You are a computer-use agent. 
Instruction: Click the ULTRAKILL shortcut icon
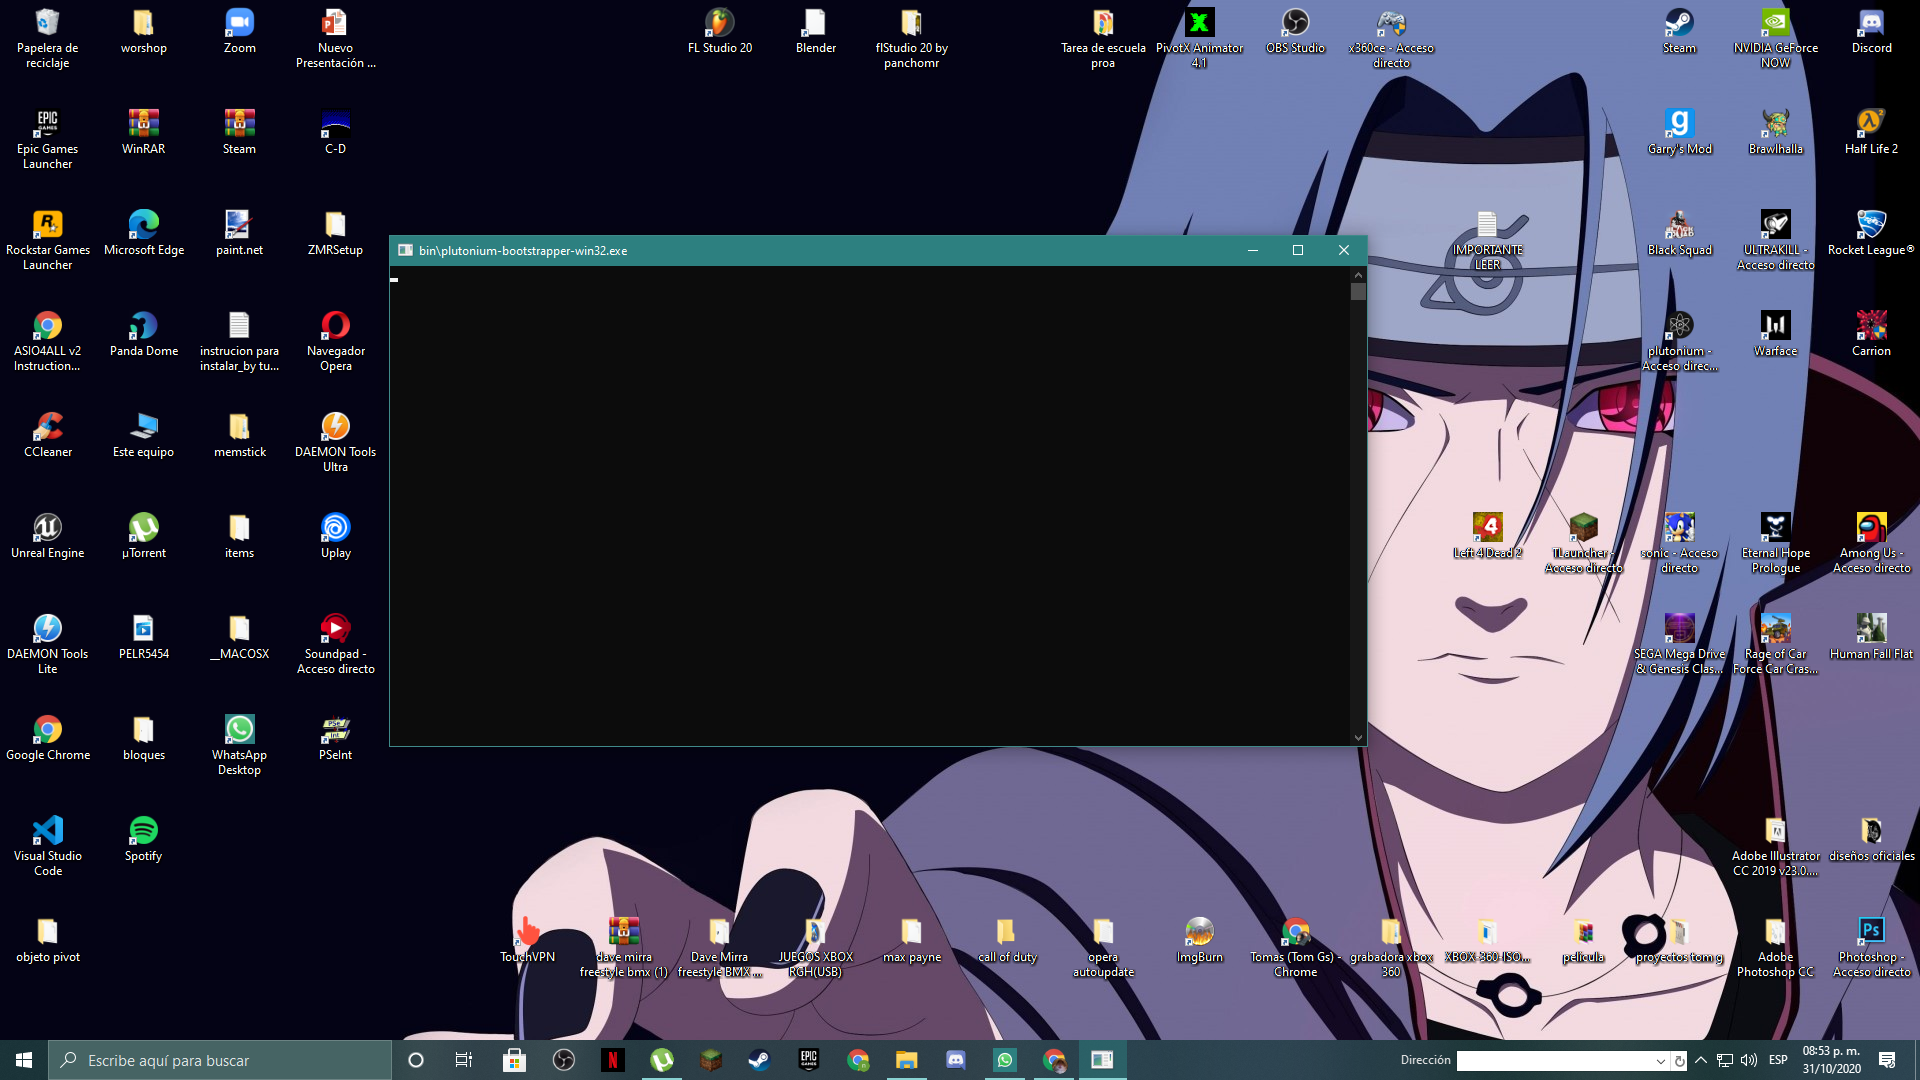1775,239
